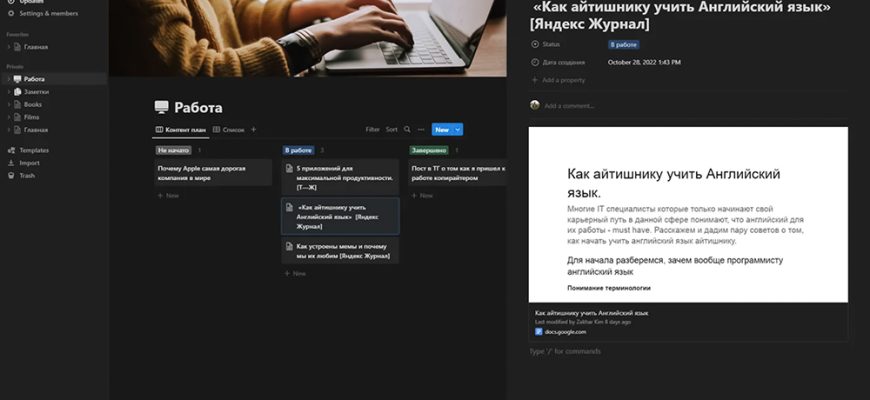
Task: Open the three-dots view options menu
Action: tap(421, 129)
